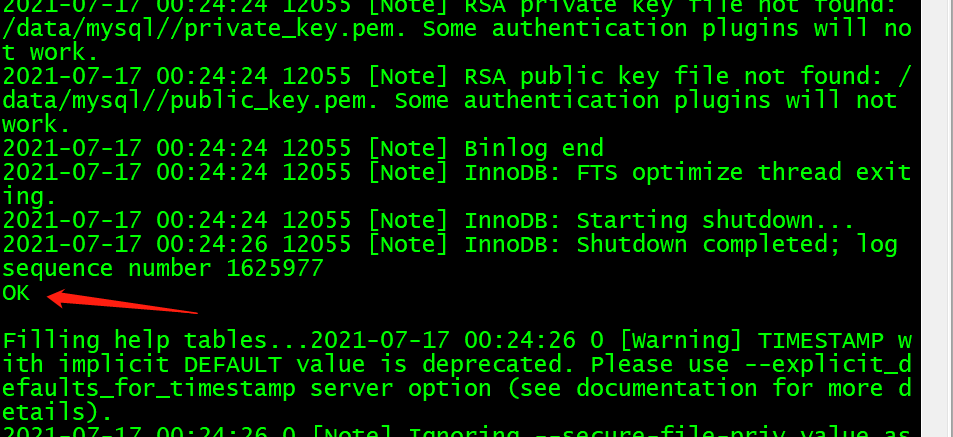Click the sequence number 1625977
This screenshot has width=953, height=437.
point(275,269)
